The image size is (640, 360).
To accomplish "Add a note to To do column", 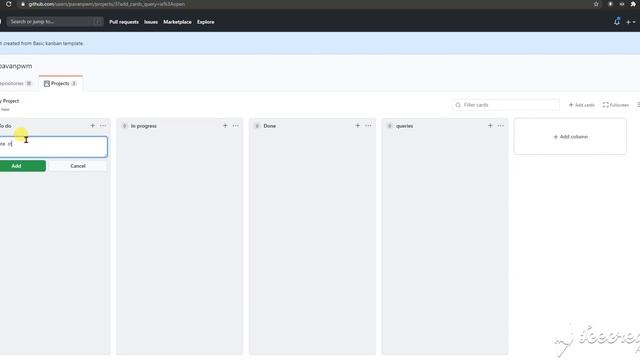I will (x=93, y=126).
